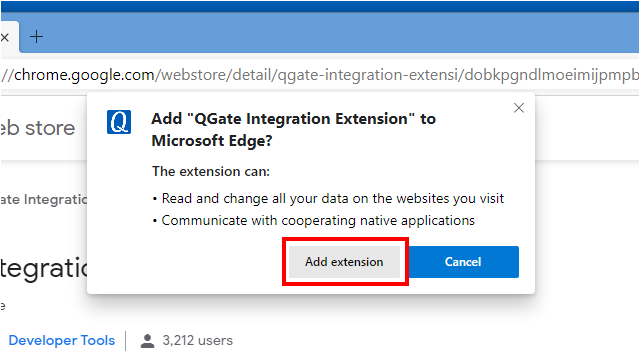Screen dimensions: 640x360
Task: Click the dobkpgndlmoeimijpmpb ID in the URL
Action: point(551,75)
